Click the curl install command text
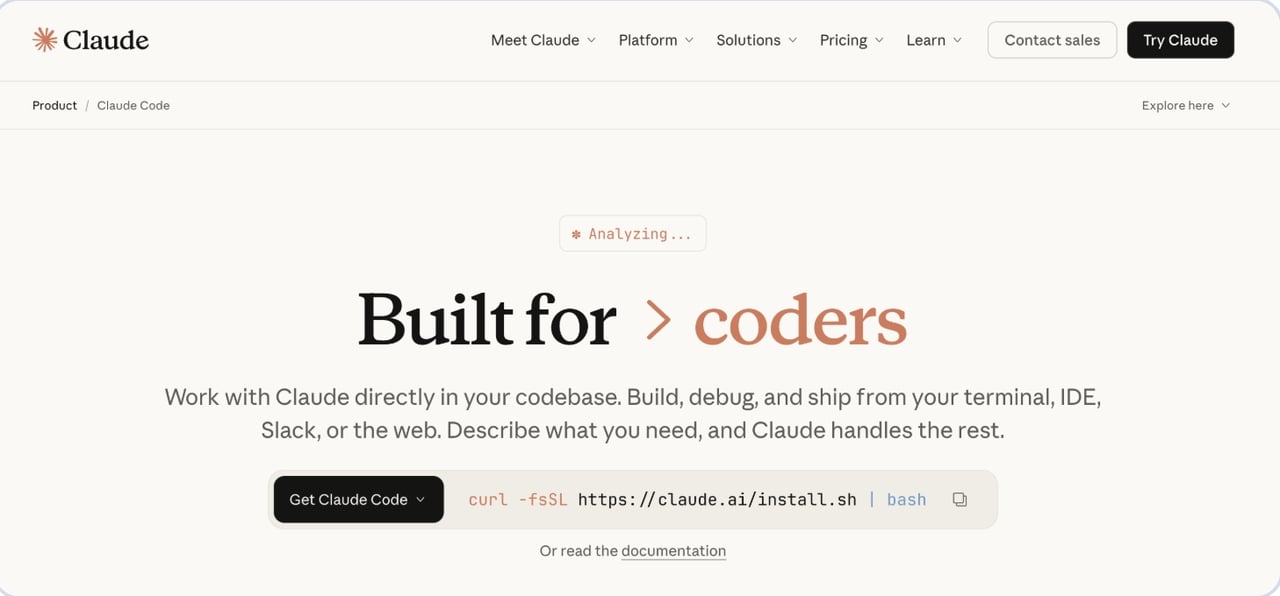This screenshot has width=1280, height=596. [x=697, y=499]
